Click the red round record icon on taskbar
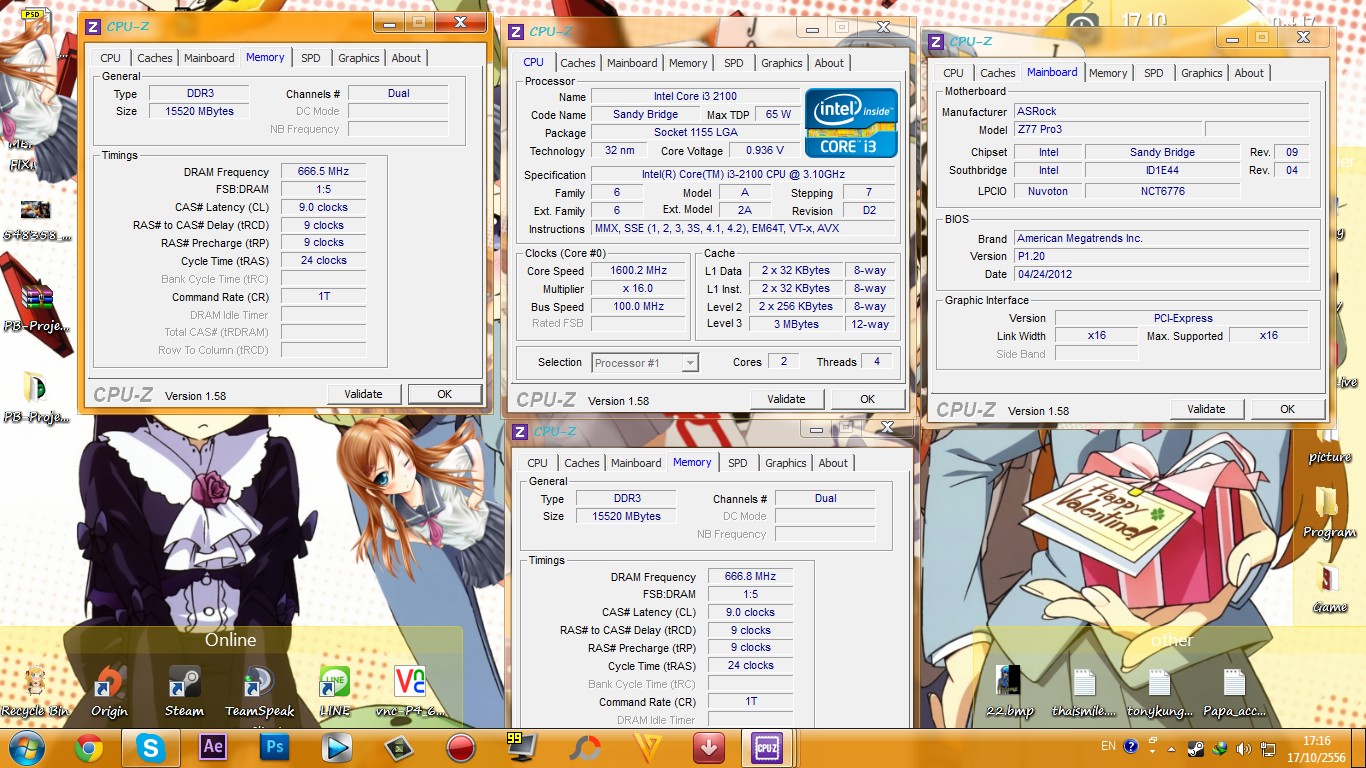The width and height of the screenshot is (1366, 768). 460,747
